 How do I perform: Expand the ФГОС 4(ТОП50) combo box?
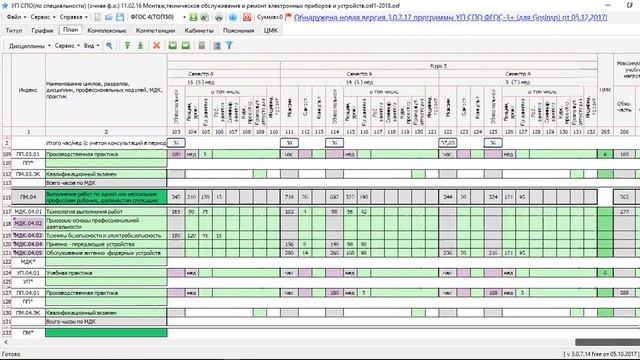coord(184,17)
